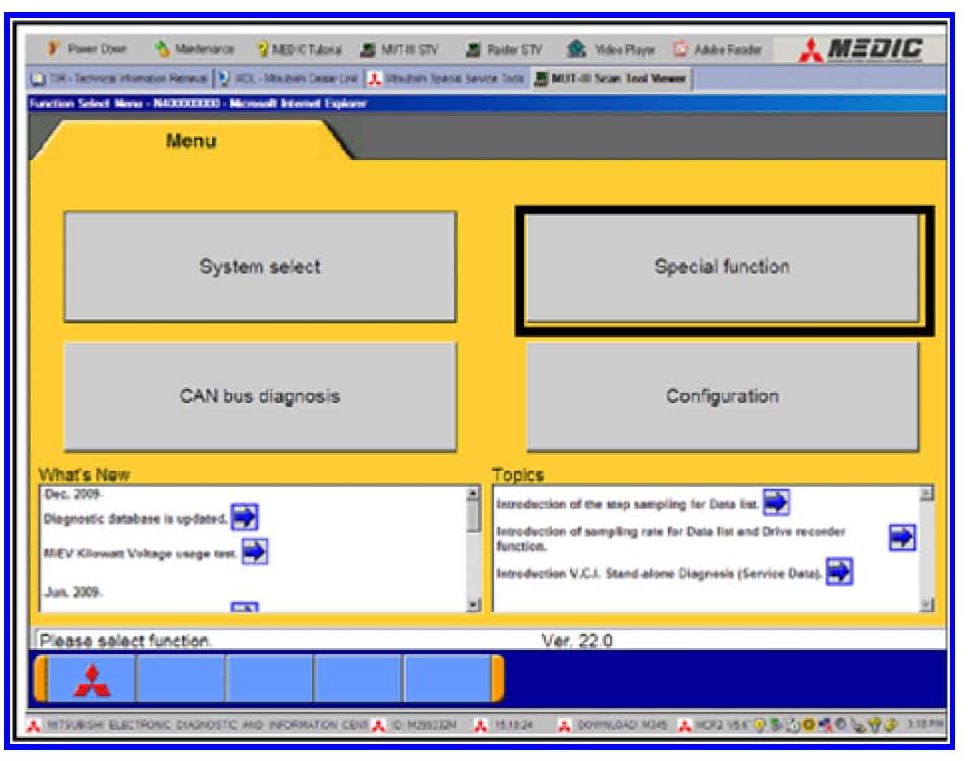Image resolution: width=973 pixels, height=761 pixels.
Task: Click the Mitsubishi logo home button
Action: tap(91, 680)
